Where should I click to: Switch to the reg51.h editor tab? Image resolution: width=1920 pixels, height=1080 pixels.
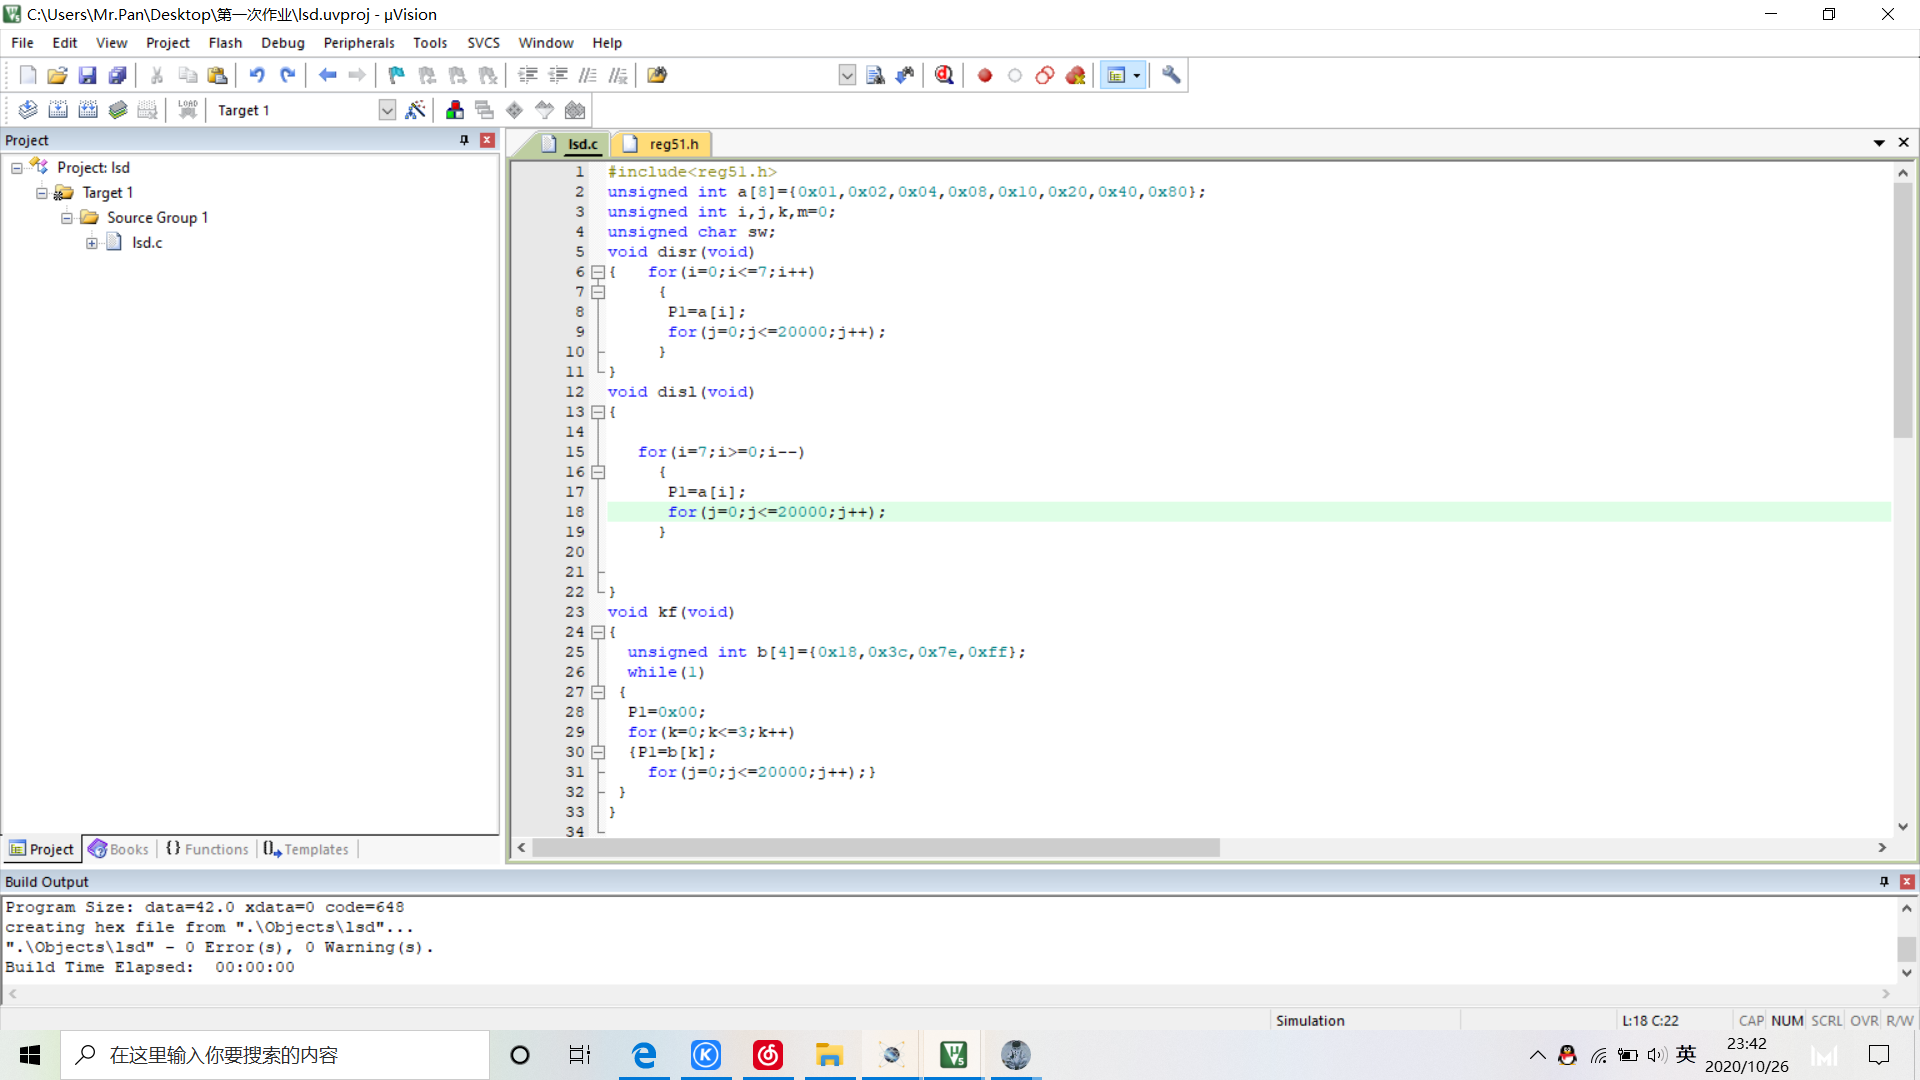coord(661,144)
